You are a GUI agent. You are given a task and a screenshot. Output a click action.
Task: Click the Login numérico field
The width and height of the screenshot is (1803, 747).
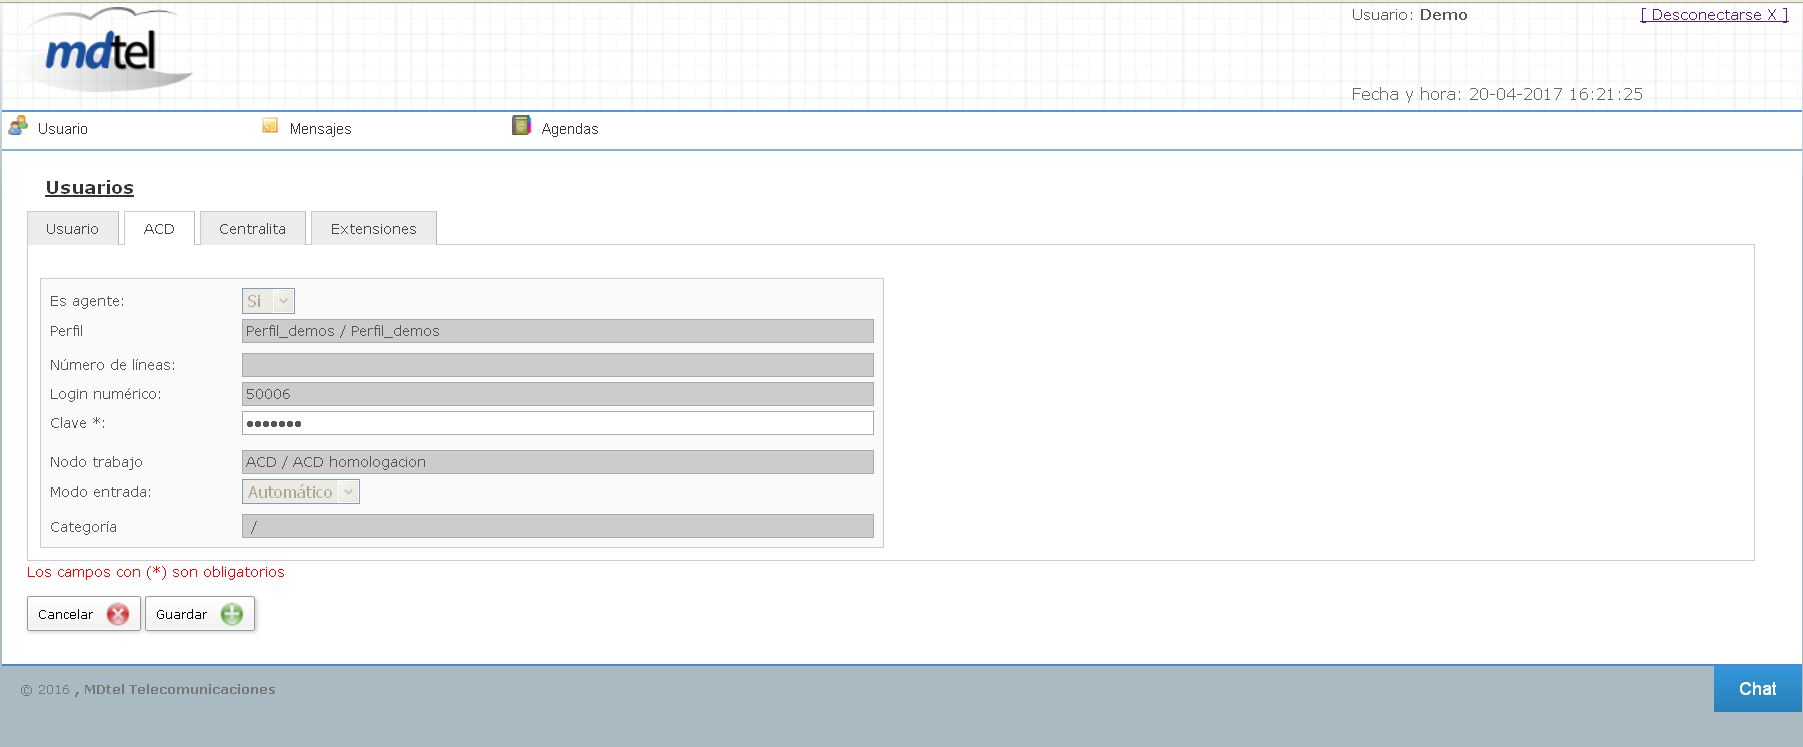coord(557,394)
